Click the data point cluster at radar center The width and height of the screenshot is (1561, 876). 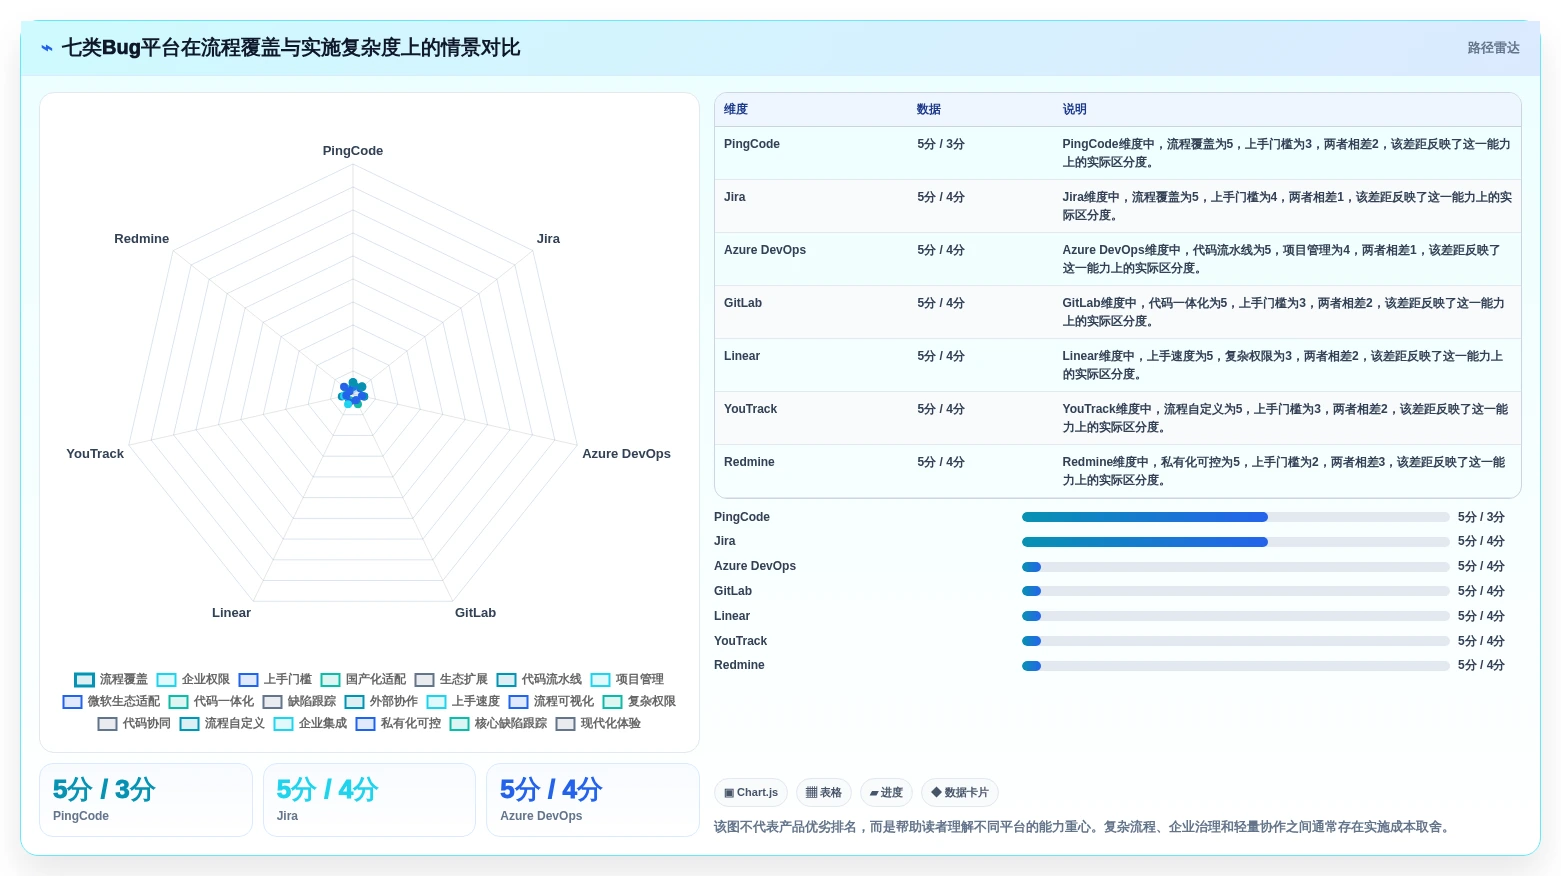(353, 394)
